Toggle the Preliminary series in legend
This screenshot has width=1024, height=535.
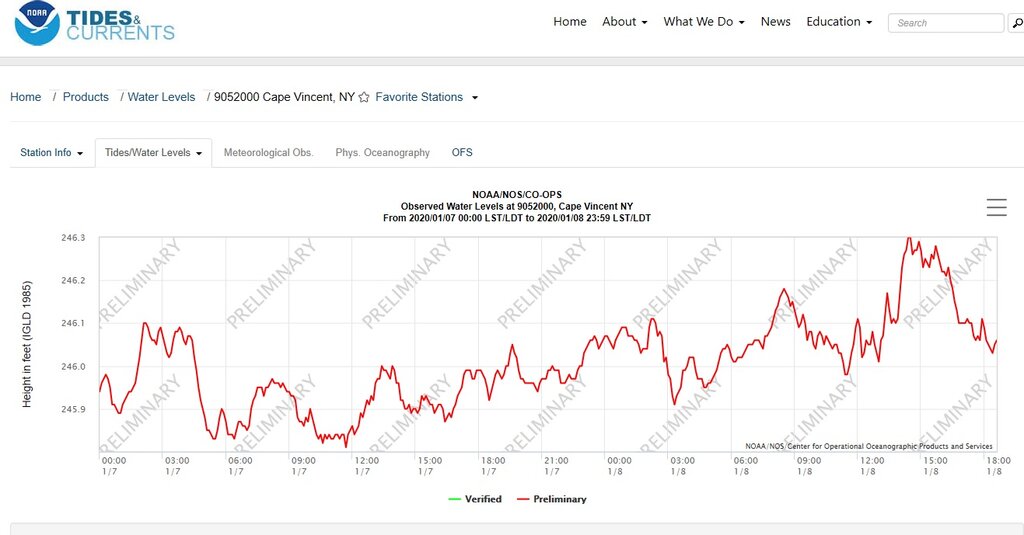(552, 499)
